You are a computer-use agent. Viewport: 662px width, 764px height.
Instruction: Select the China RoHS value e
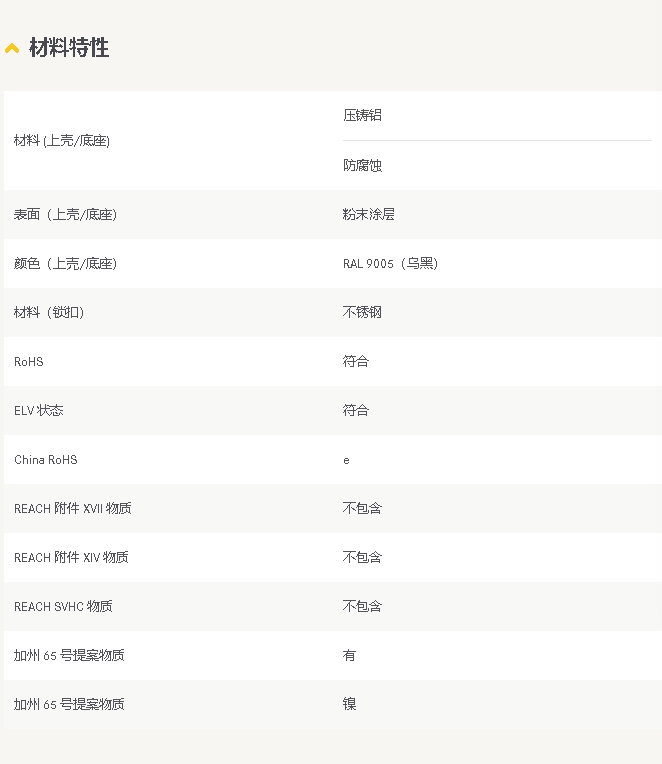(x=346, y=460)
